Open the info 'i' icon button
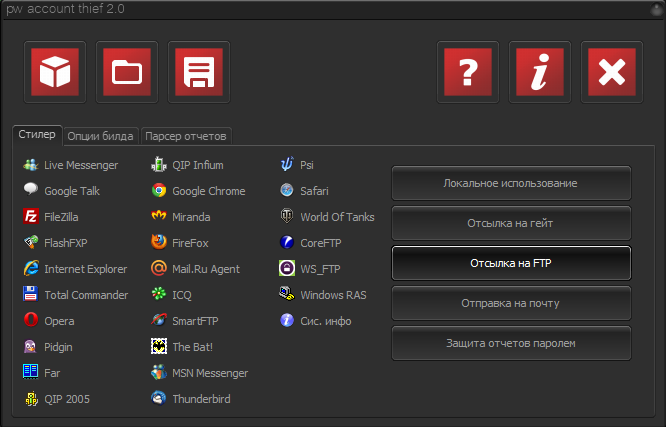 point(540,72)
